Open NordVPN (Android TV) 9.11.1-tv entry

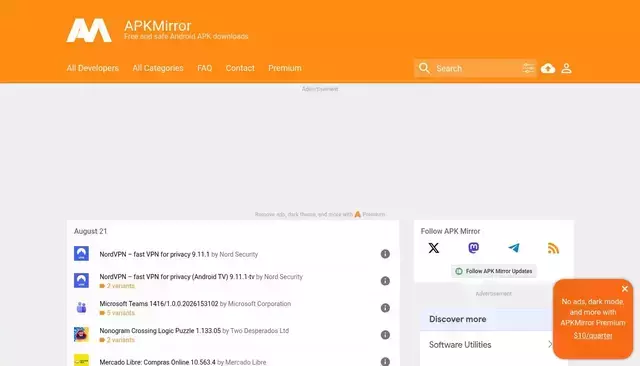pyautogui.click(x=177, y=277)
